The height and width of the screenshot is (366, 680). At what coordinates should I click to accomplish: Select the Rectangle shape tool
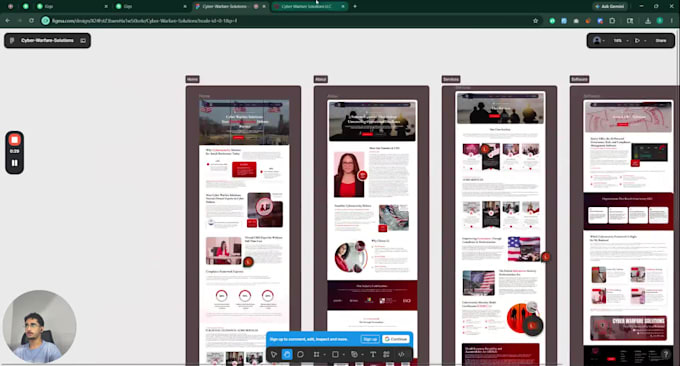pyautogui.click(x=335, y=354)
